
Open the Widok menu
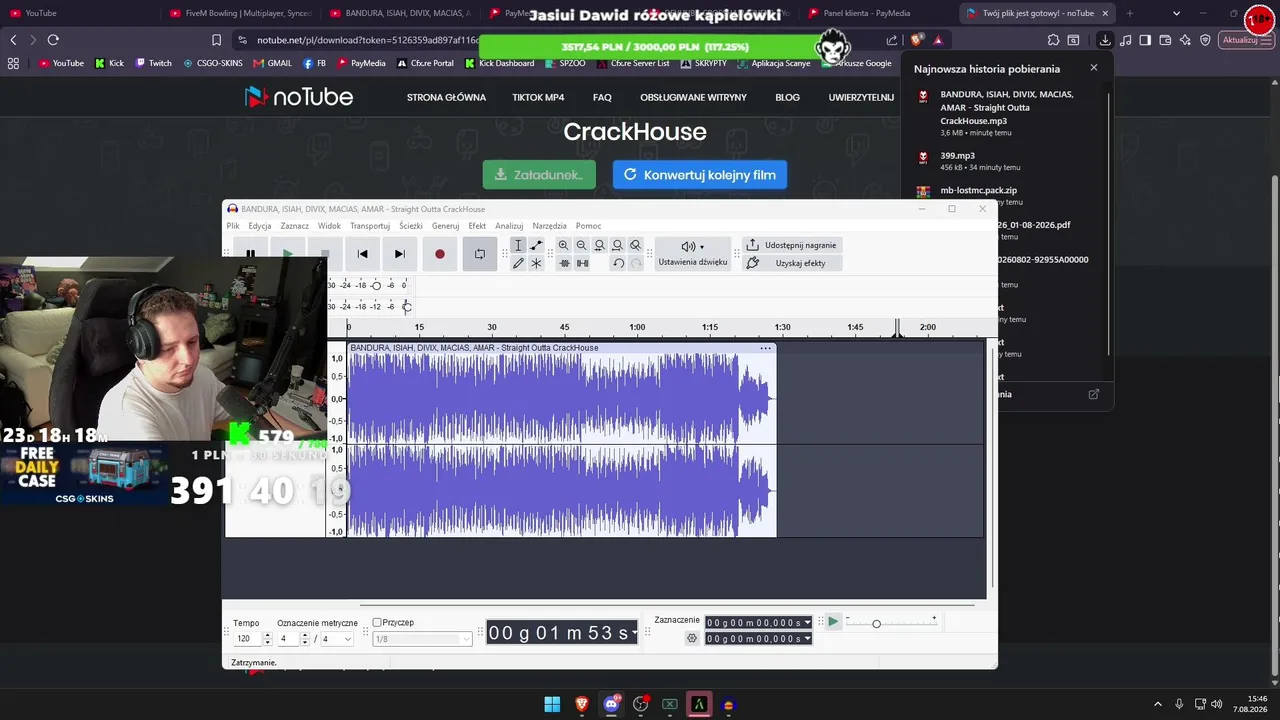click(x=329, y=226)
